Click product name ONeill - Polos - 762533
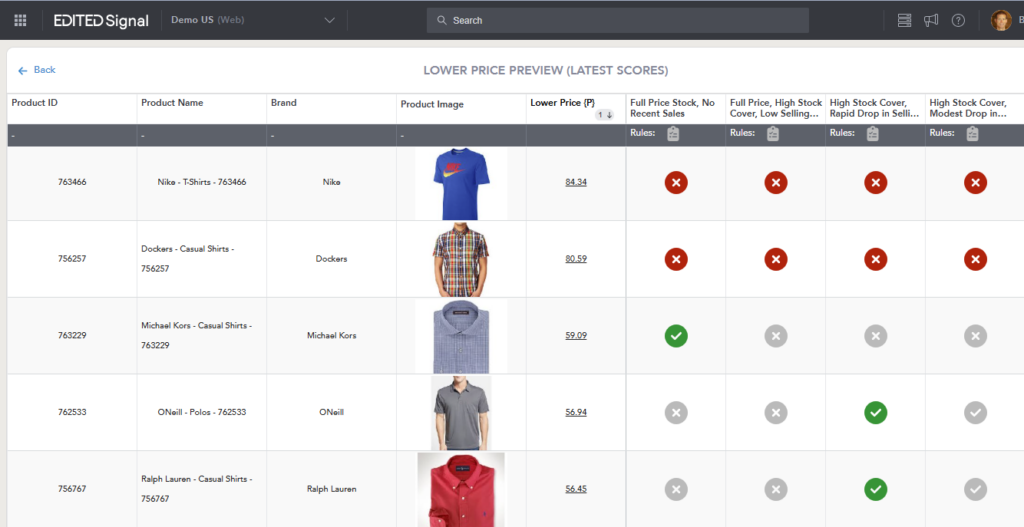Viewport: 1024px width, 527px height. coord(202,412)
